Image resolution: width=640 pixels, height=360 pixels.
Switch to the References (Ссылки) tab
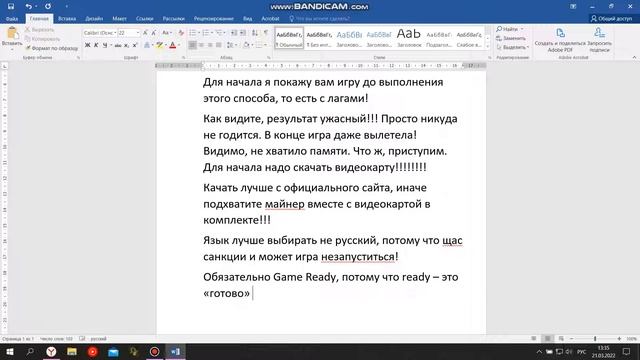[x=144, y=19]
